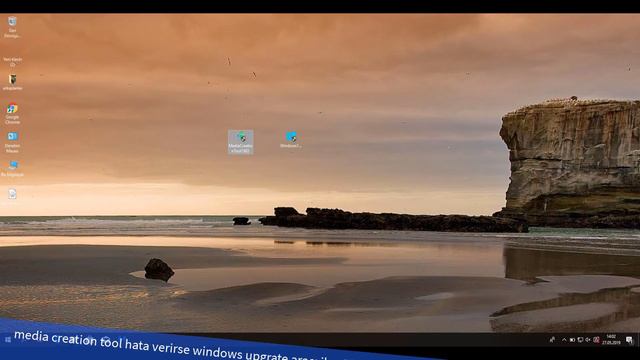Open the Action Center notification icon
640x360 pixels.
pos(629,340)
